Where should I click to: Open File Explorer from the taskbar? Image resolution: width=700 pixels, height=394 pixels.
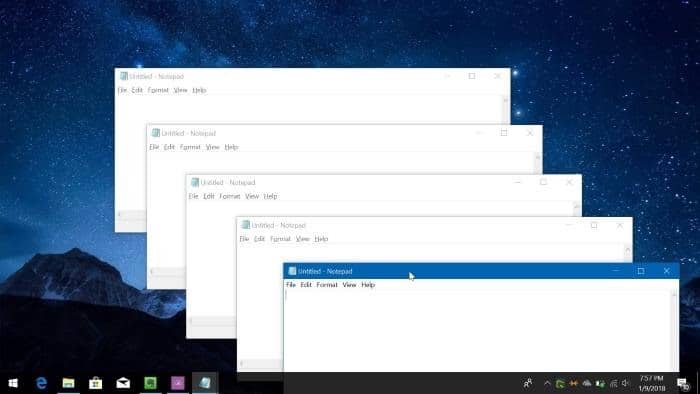point(68,383)
